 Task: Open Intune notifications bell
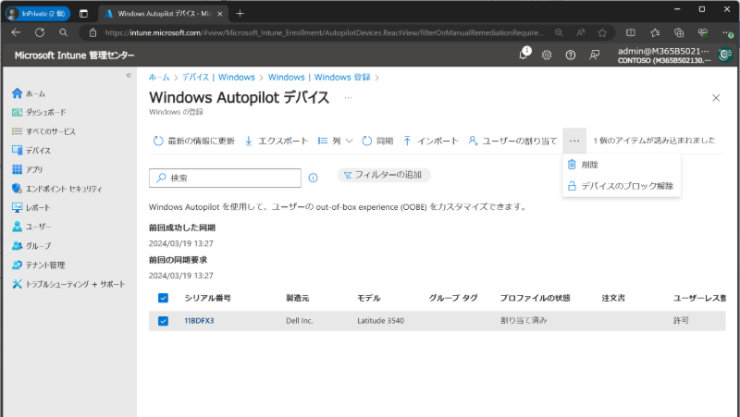(x=524, y=54)
